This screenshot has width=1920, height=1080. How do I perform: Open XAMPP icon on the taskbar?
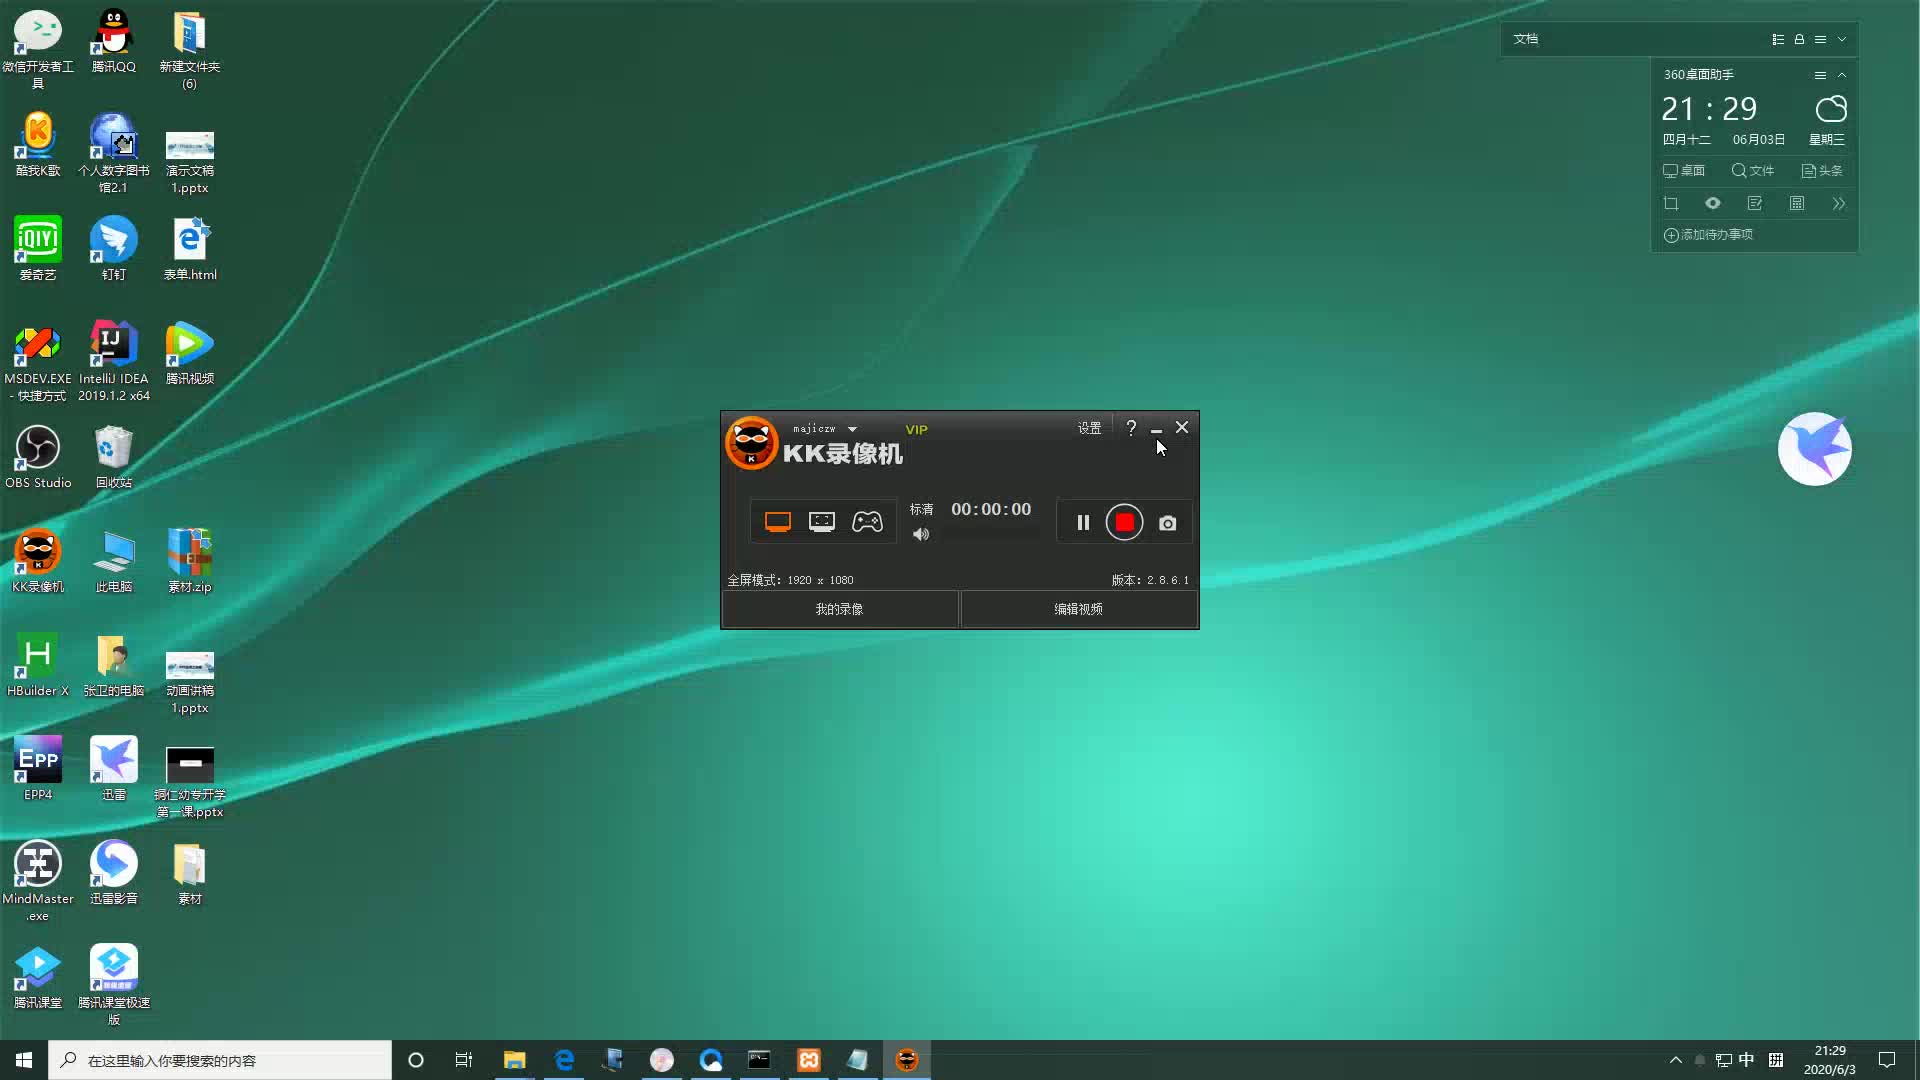808,1060
